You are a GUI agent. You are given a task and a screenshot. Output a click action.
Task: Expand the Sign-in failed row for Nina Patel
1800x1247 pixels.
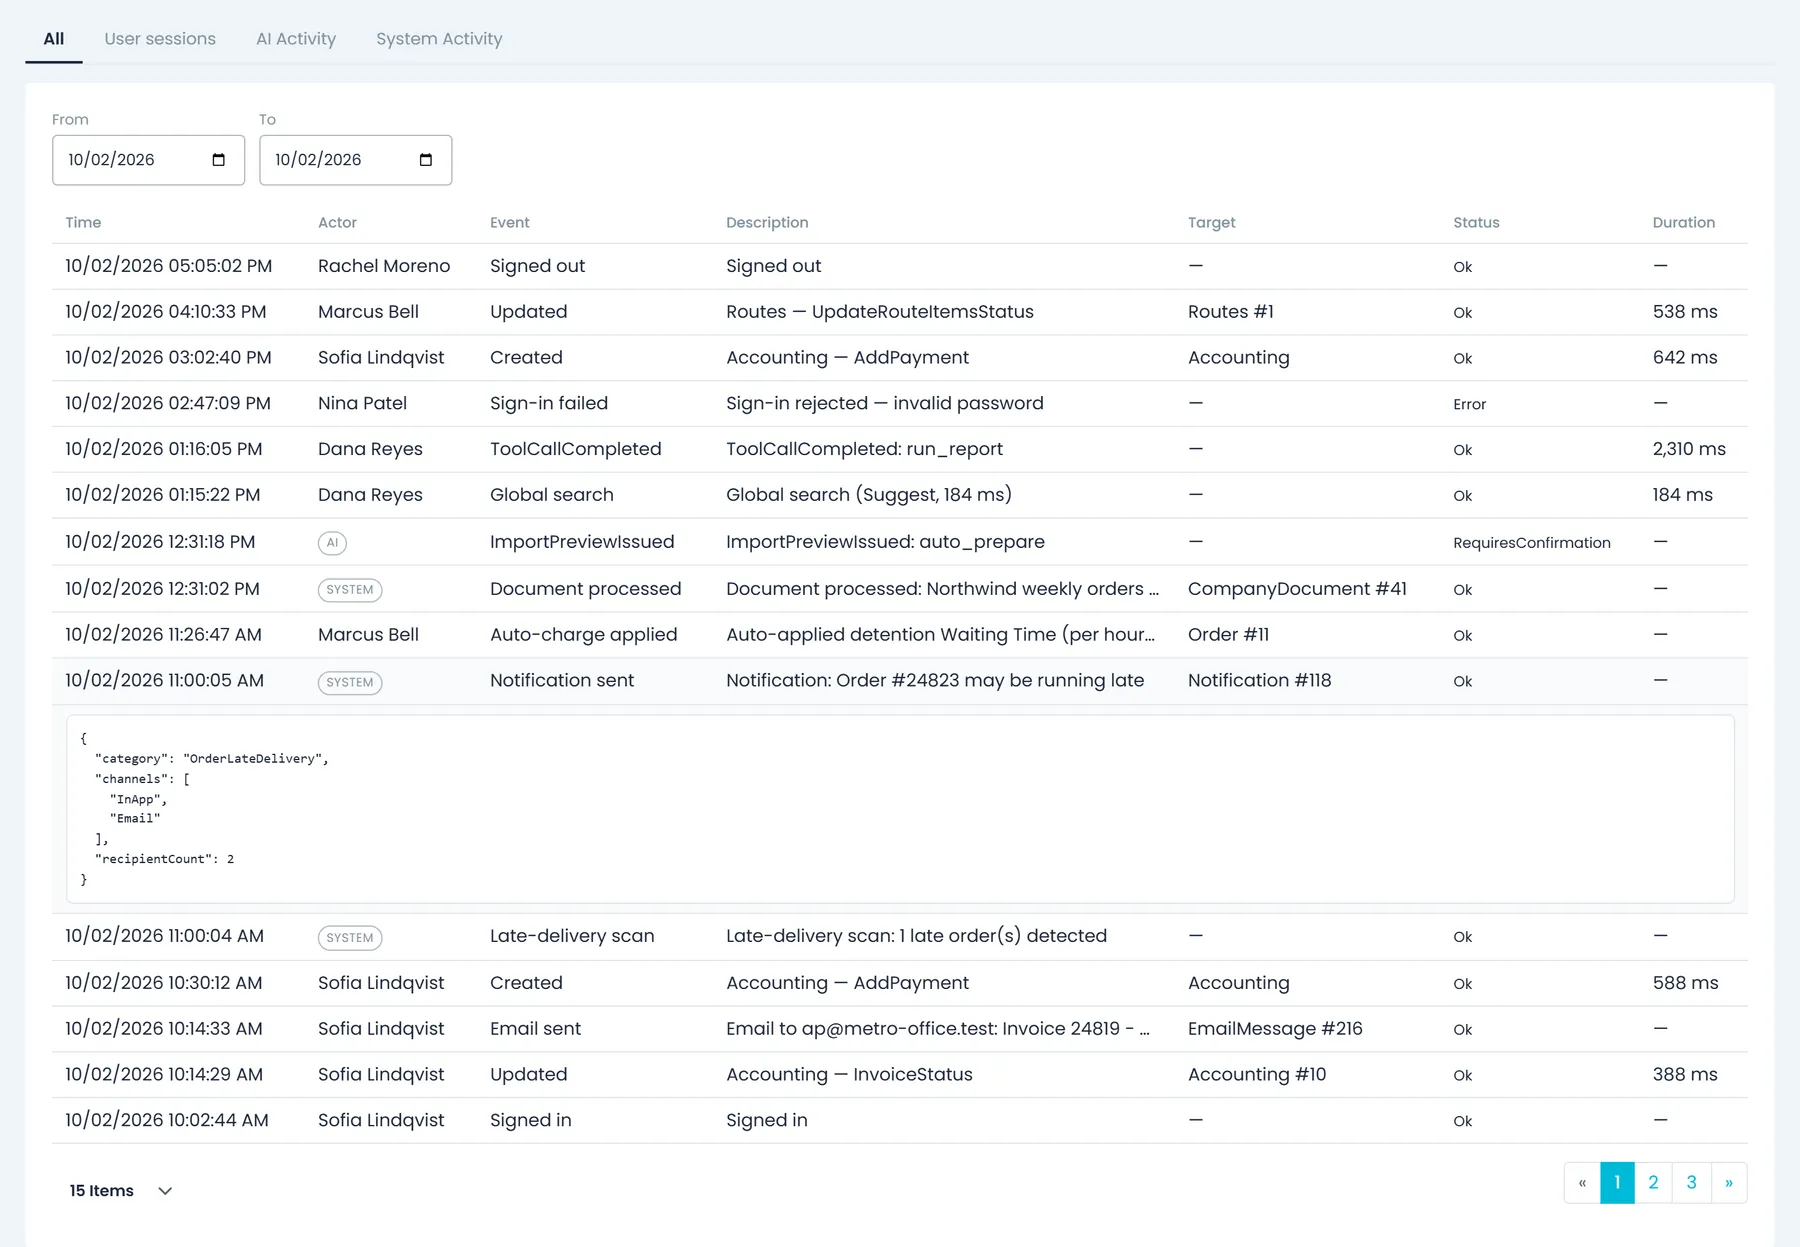pos(900,404)
